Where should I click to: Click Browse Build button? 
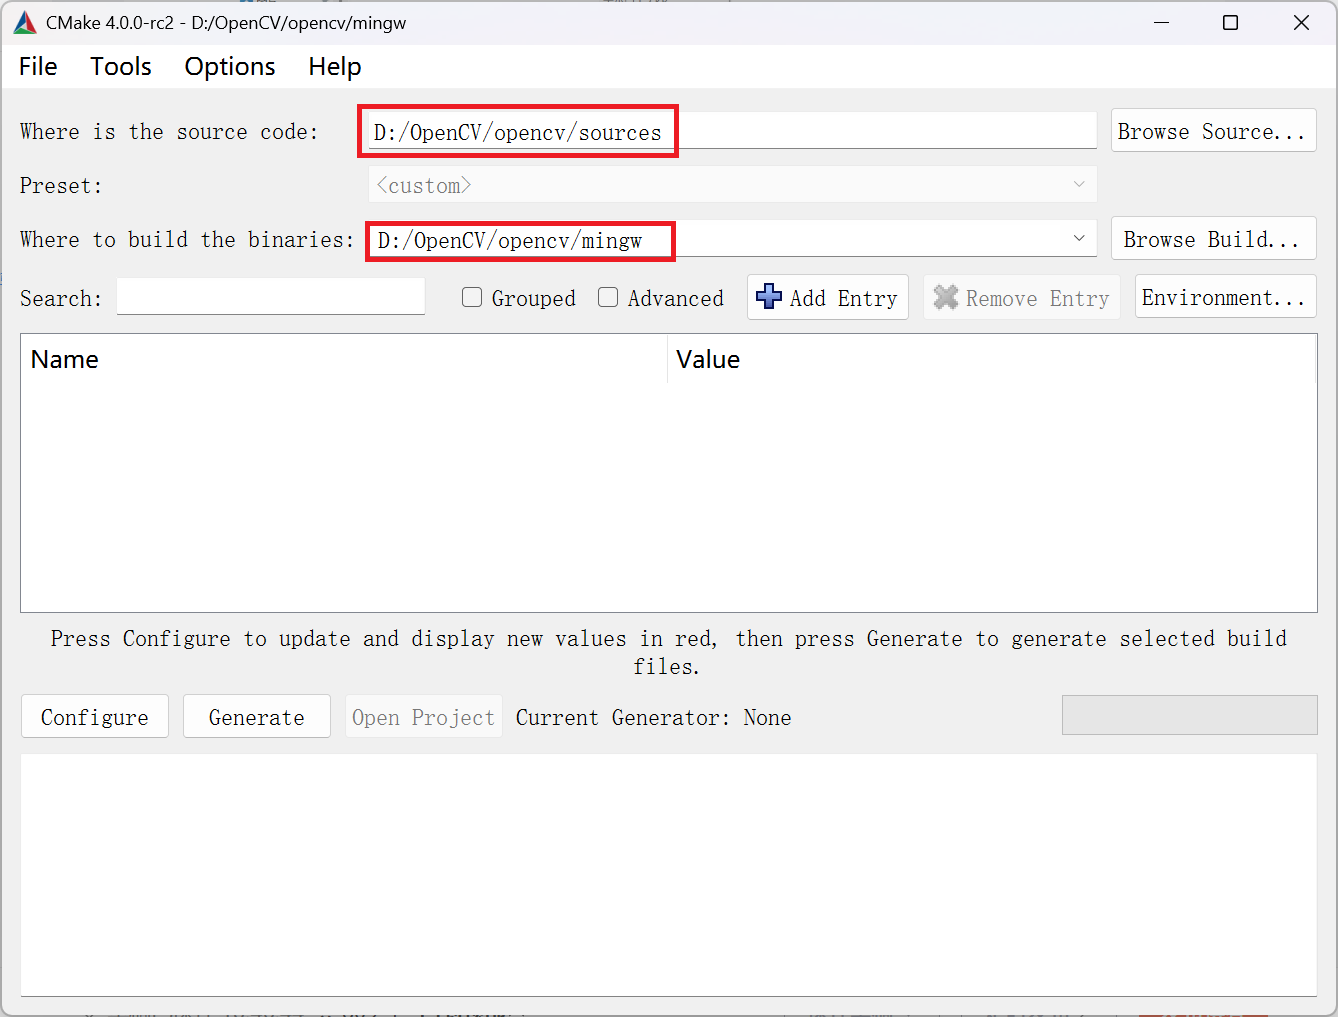point(1213,239)
